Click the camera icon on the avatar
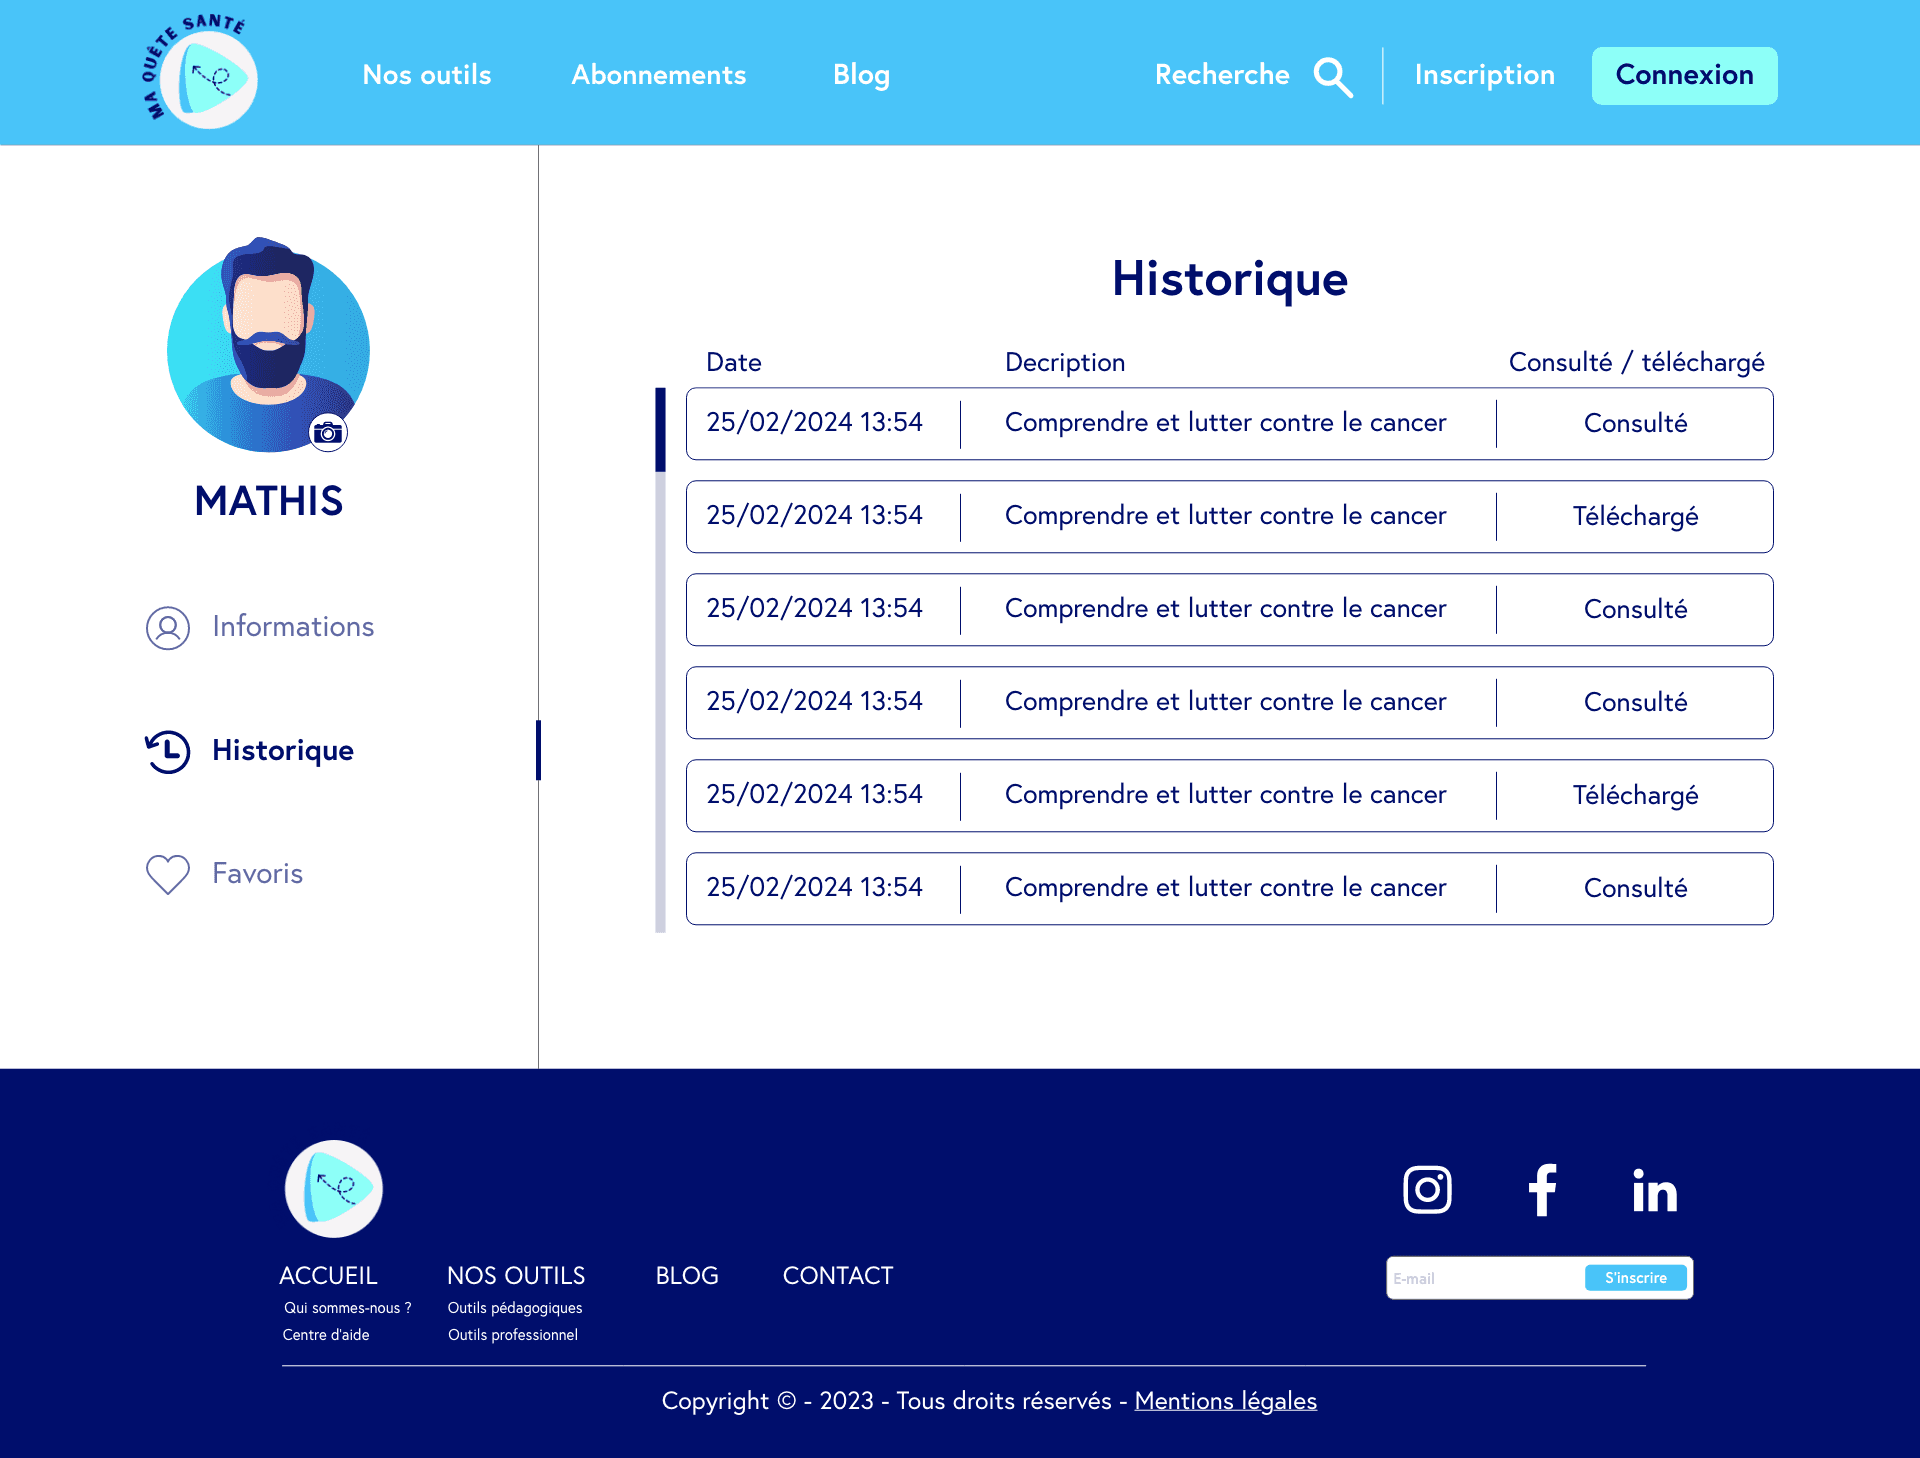This screenshot has height=1458, width=1920. coord(328,432)
